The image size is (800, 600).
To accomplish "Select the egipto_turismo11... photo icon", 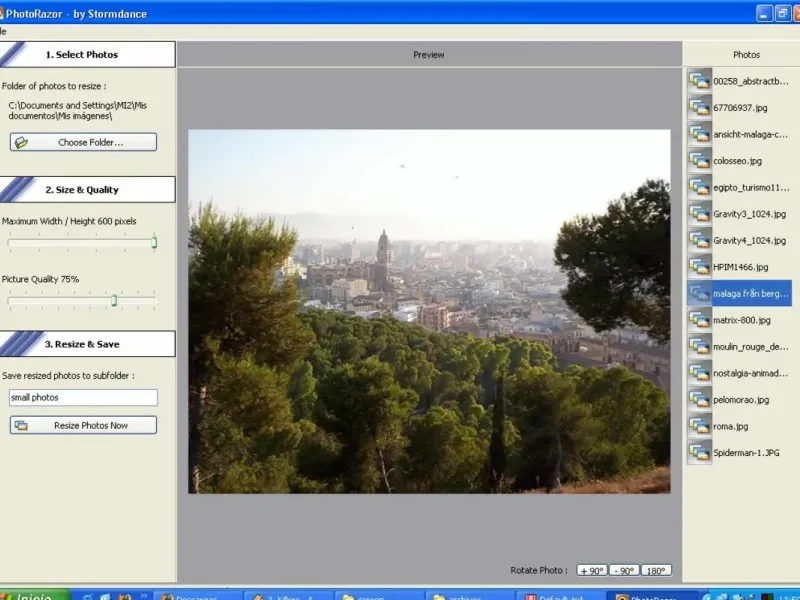I will (x=699, y=187).
